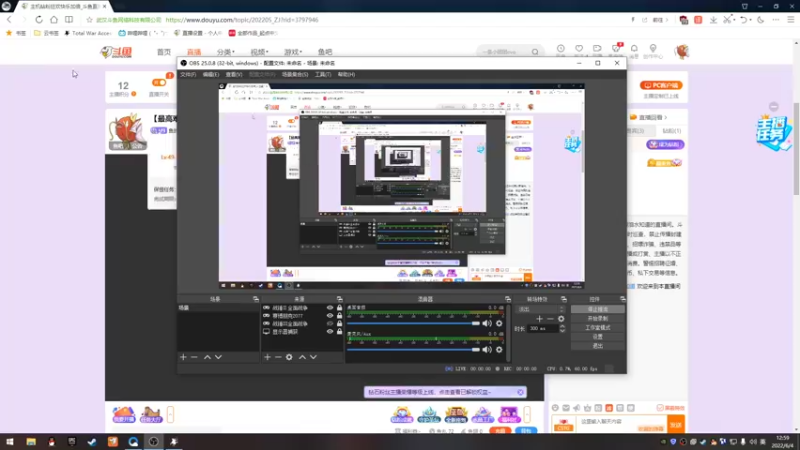Undock the Audio Mixer panel
The image size is (800, 450).
point(508,299)
